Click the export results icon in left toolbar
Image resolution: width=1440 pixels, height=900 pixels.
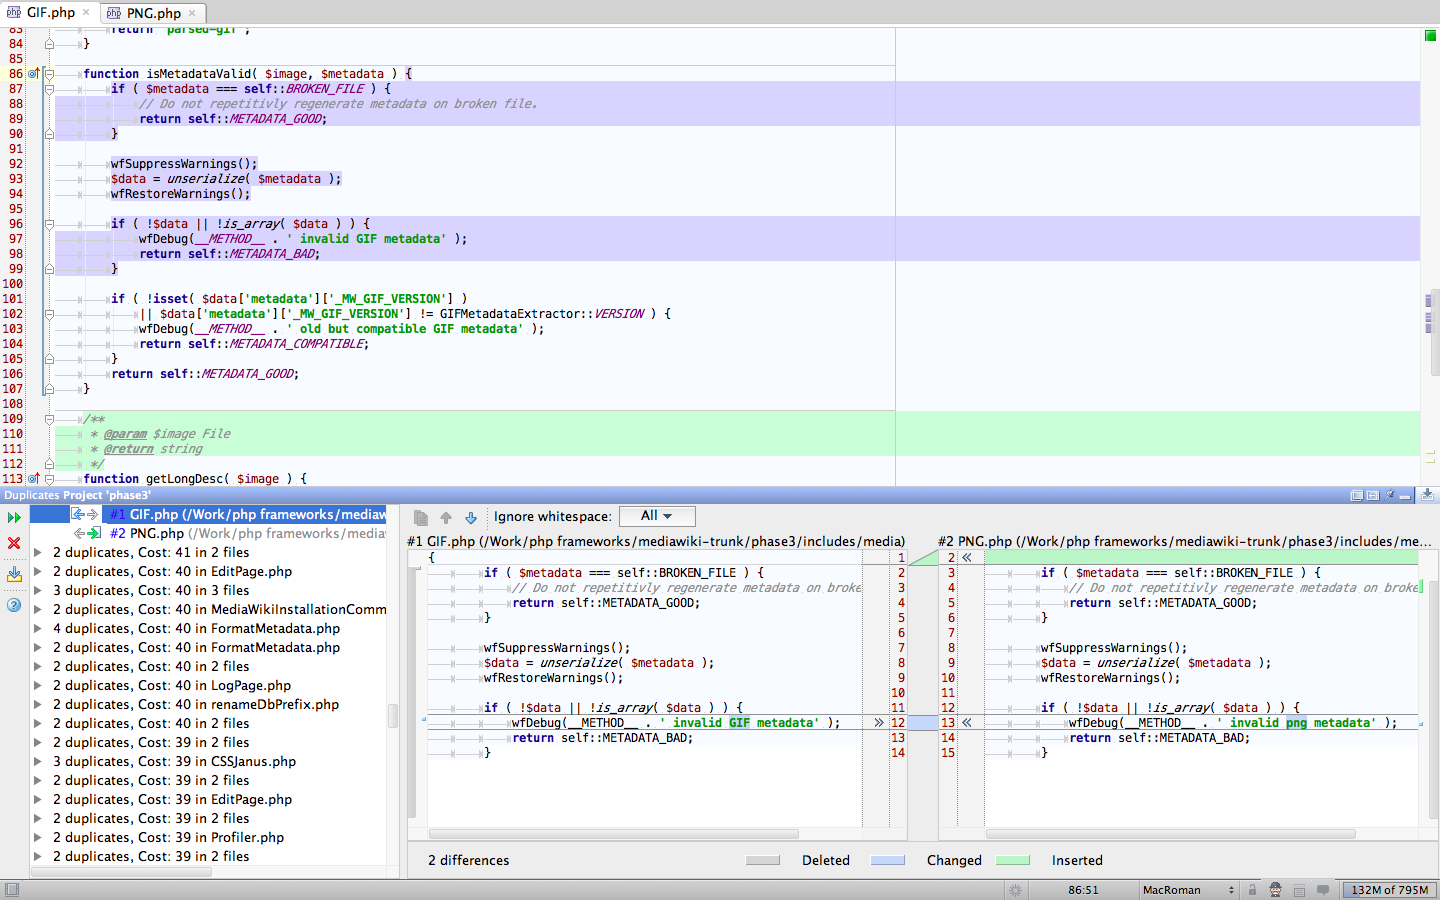(14, 574)
